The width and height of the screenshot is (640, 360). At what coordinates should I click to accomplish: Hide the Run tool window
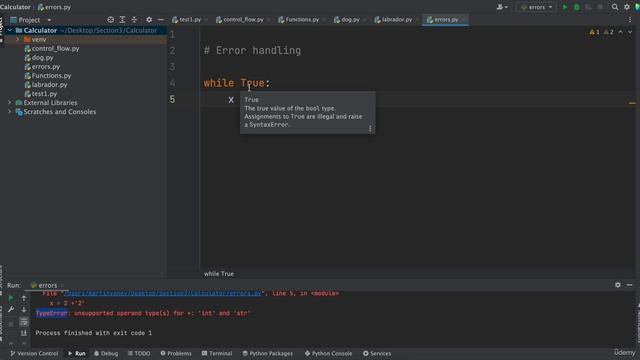tap(630, 285)
